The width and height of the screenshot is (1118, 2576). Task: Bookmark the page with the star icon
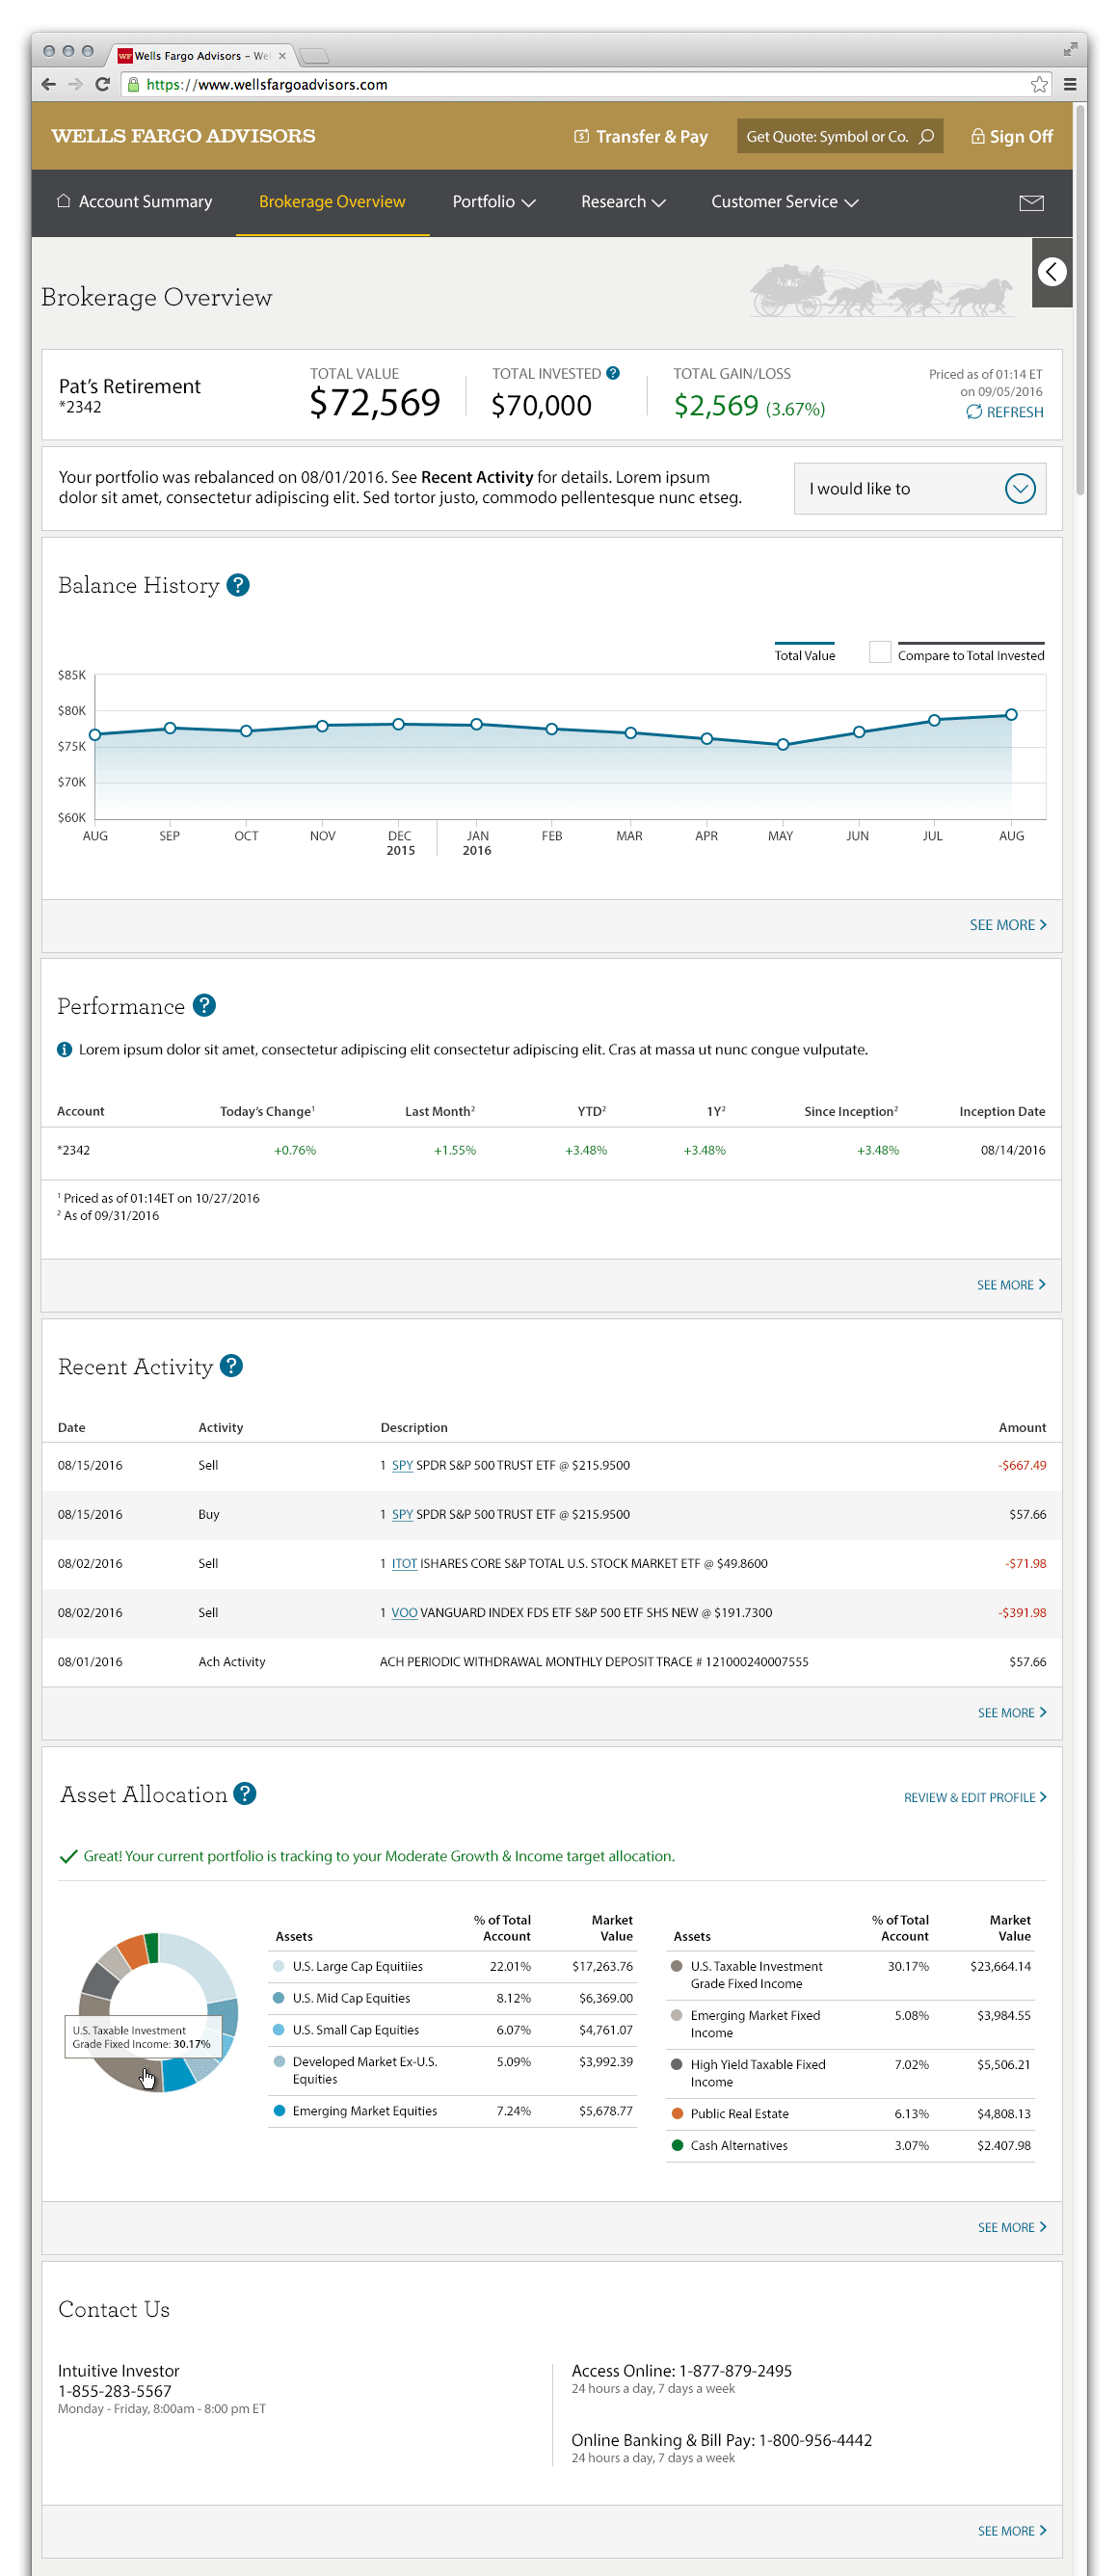point(1040,85)
